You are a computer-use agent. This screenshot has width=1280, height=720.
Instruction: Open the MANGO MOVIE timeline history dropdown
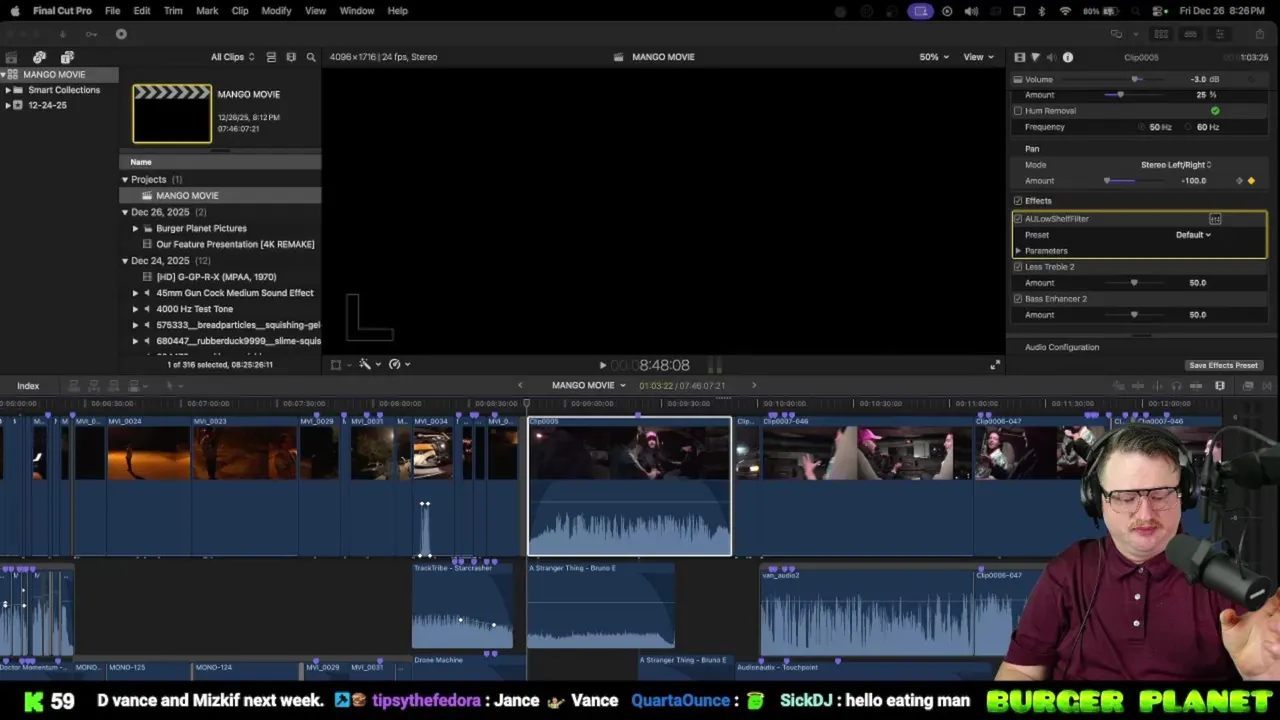pos(588,386)
